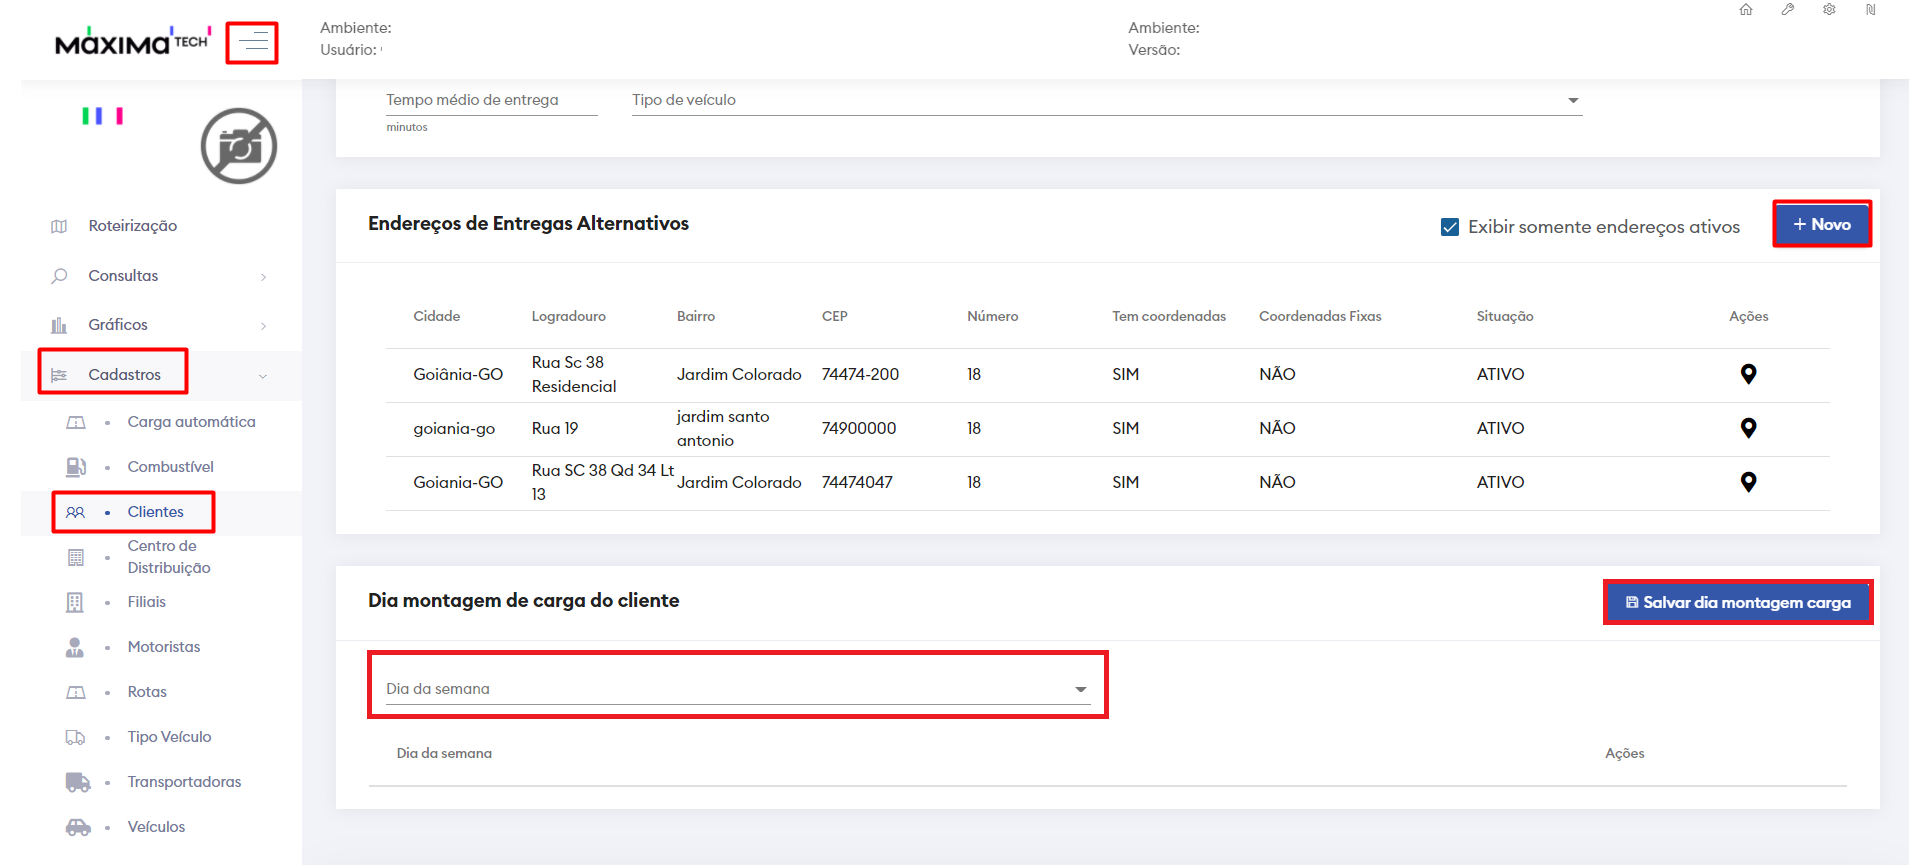Uncheck Exibir somente endereços ativos

click(1449, 227)
